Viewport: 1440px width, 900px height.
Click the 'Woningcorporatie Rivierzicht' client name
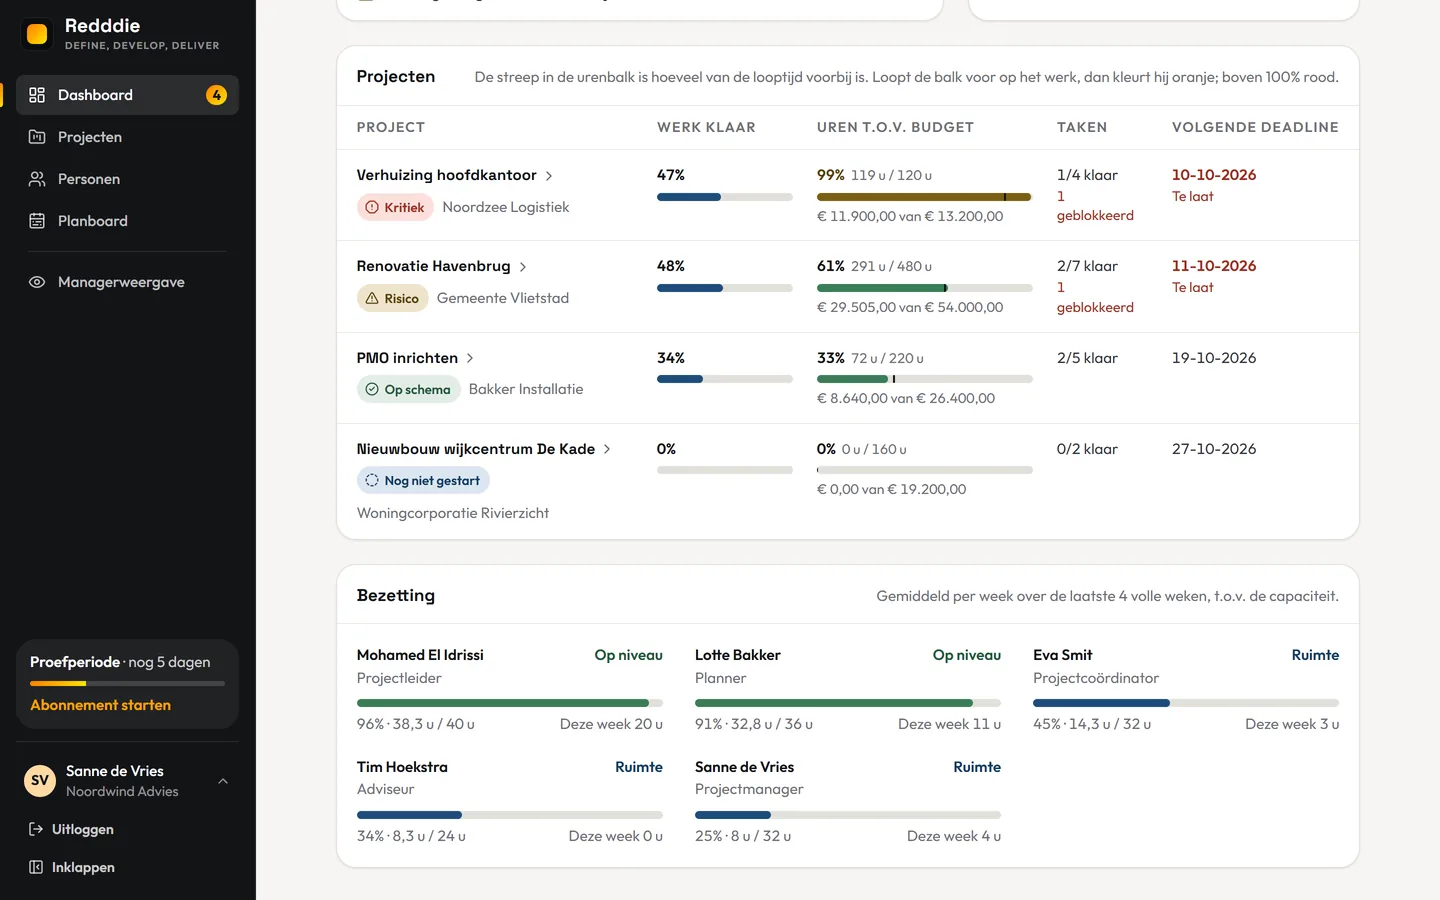coord(453,513)
